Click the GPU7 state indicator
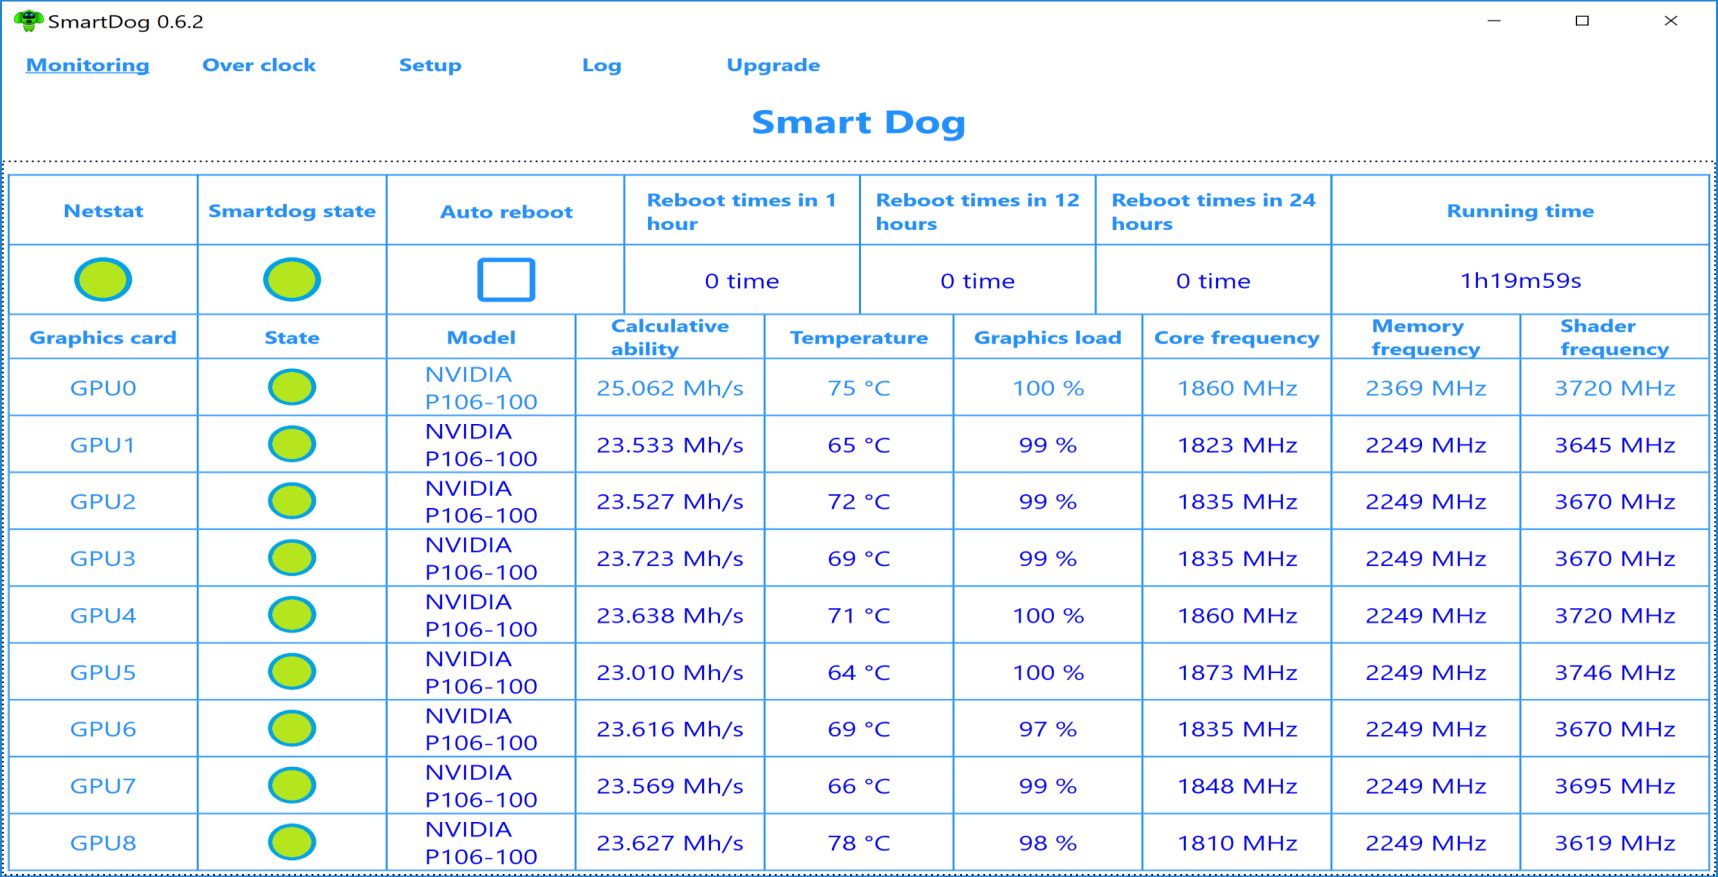The image size is (1718, 877). coord(292,786)
